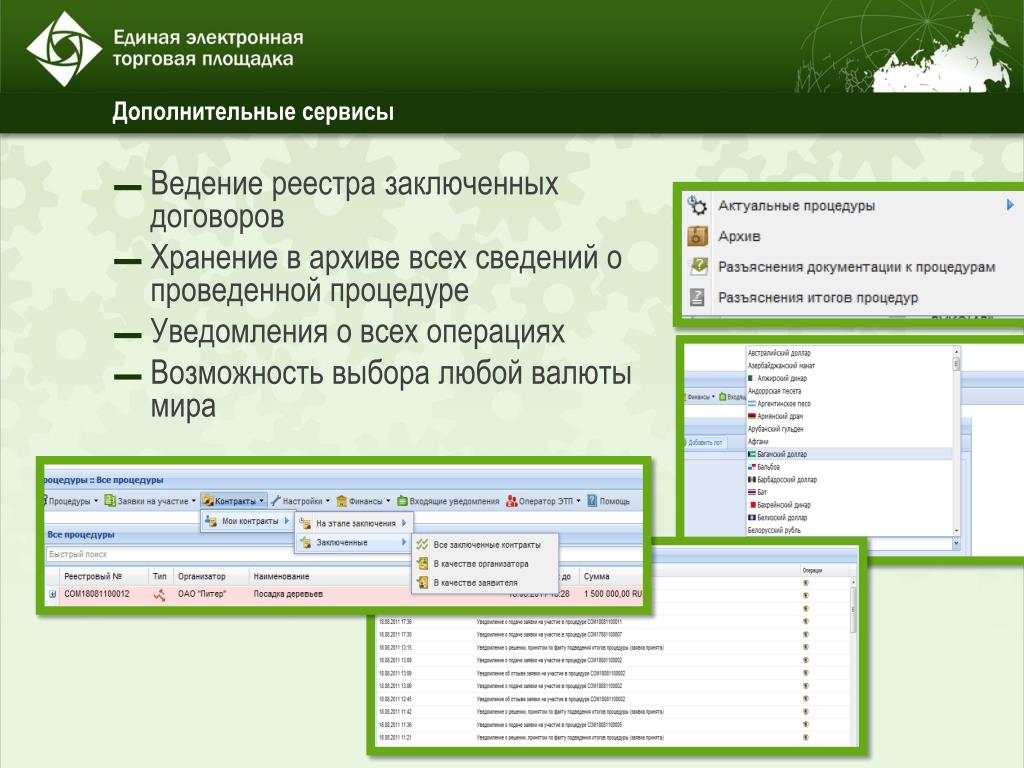Image resolution: width=1024 pixels, height=768 pixels.
Task: Open Разъяснения итогов процедур
Action: point(818,297)
